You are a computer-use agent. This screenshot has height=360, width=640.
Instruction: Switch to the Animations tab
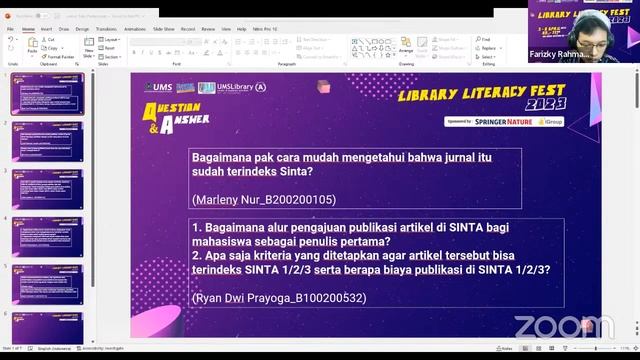click(135, 29)
